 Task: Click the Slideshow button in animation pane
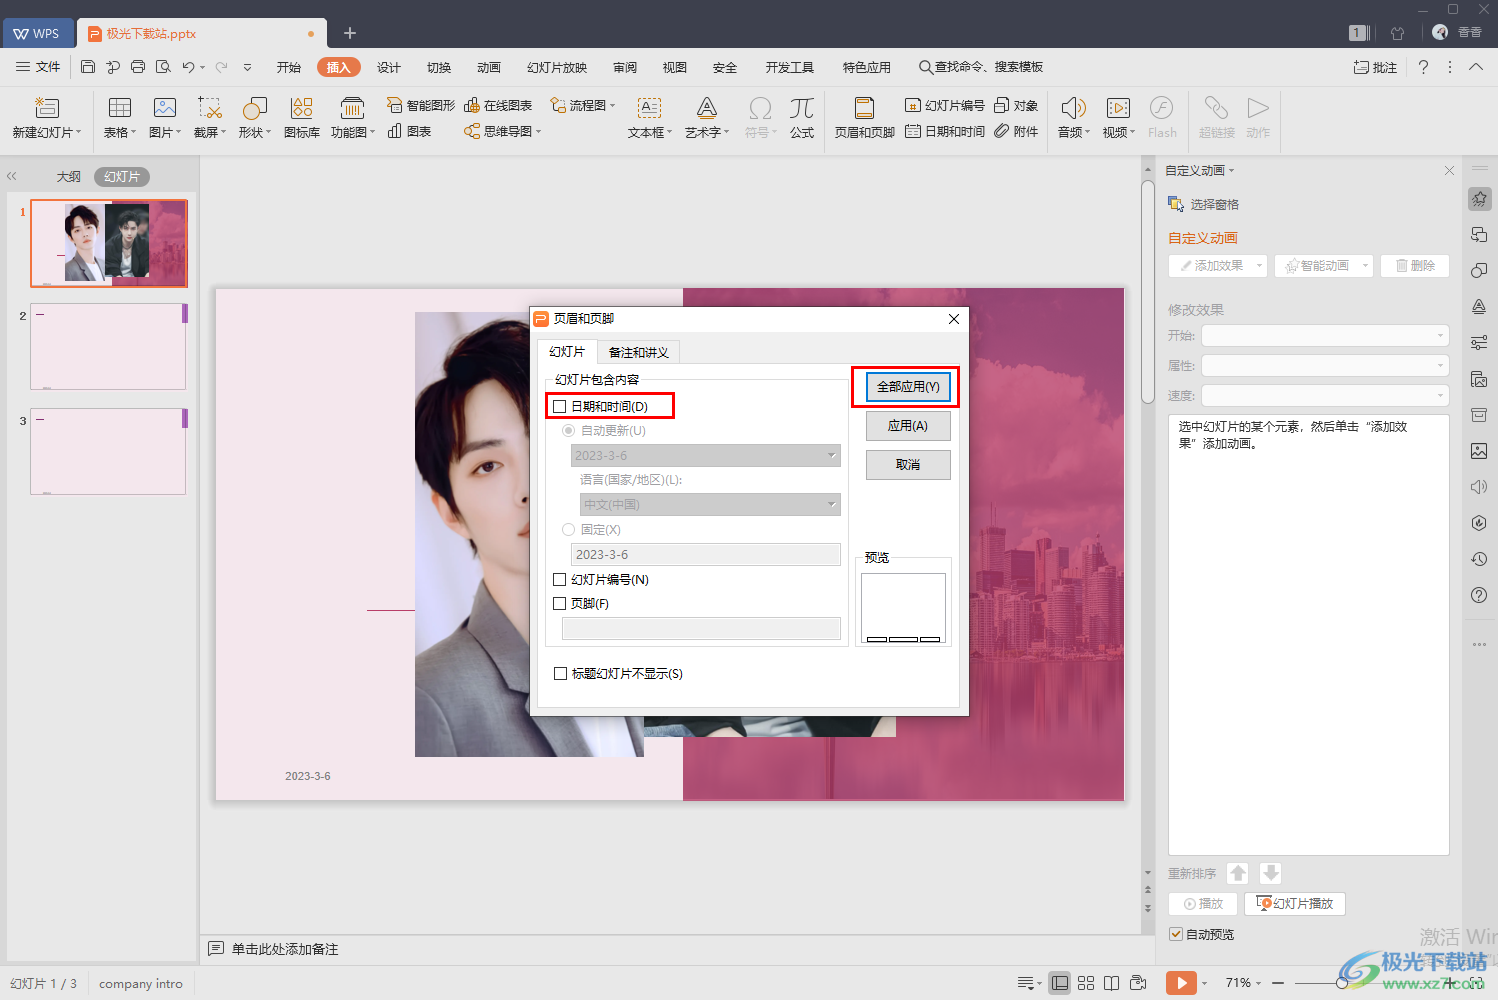[1295, 903]
